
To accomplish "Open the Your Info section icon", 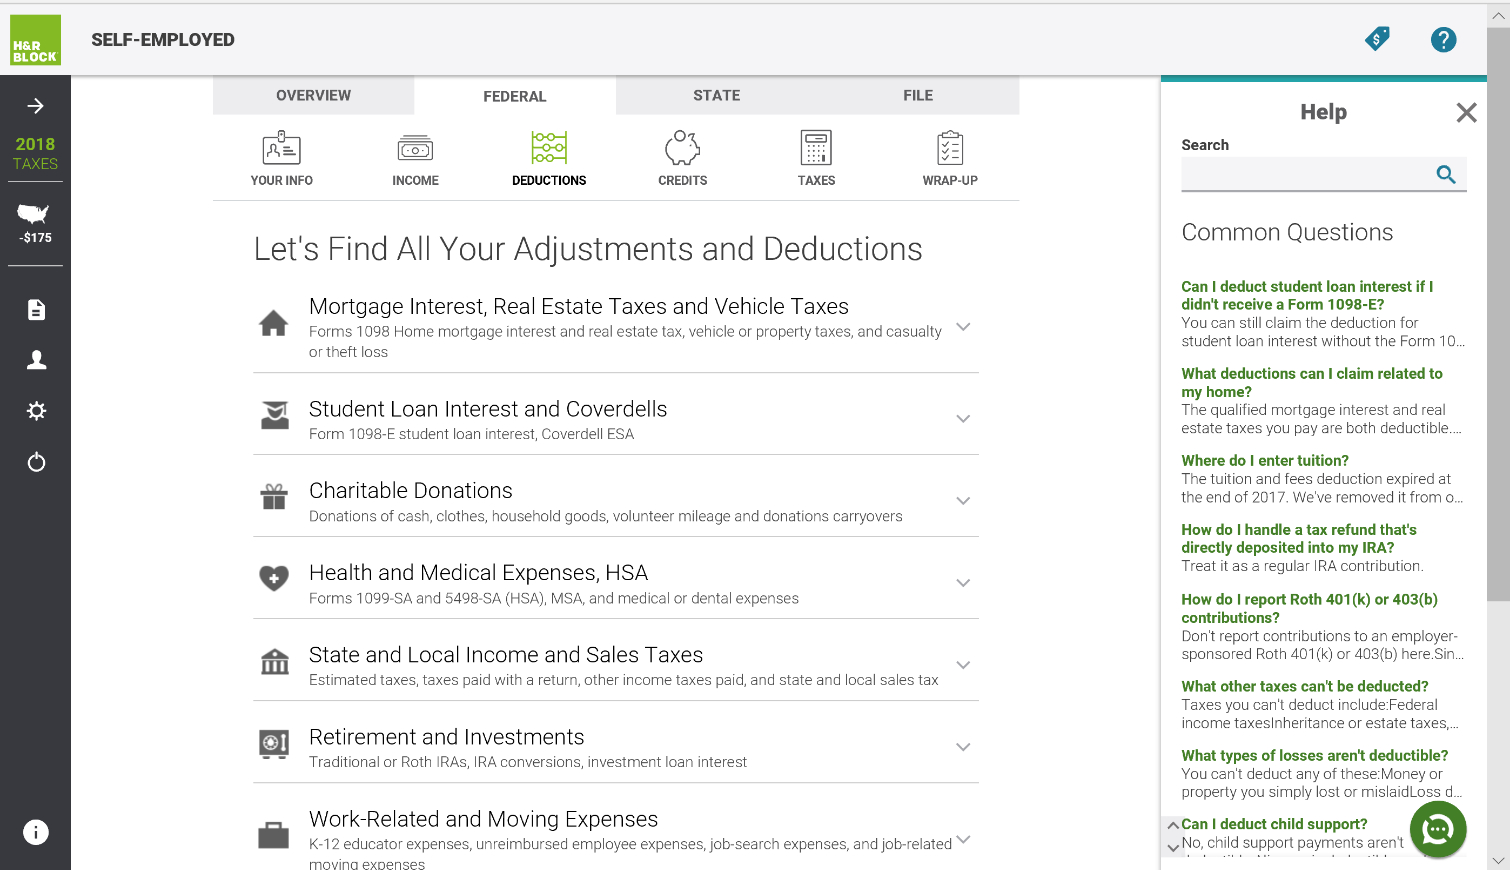I will coord(281,147).
